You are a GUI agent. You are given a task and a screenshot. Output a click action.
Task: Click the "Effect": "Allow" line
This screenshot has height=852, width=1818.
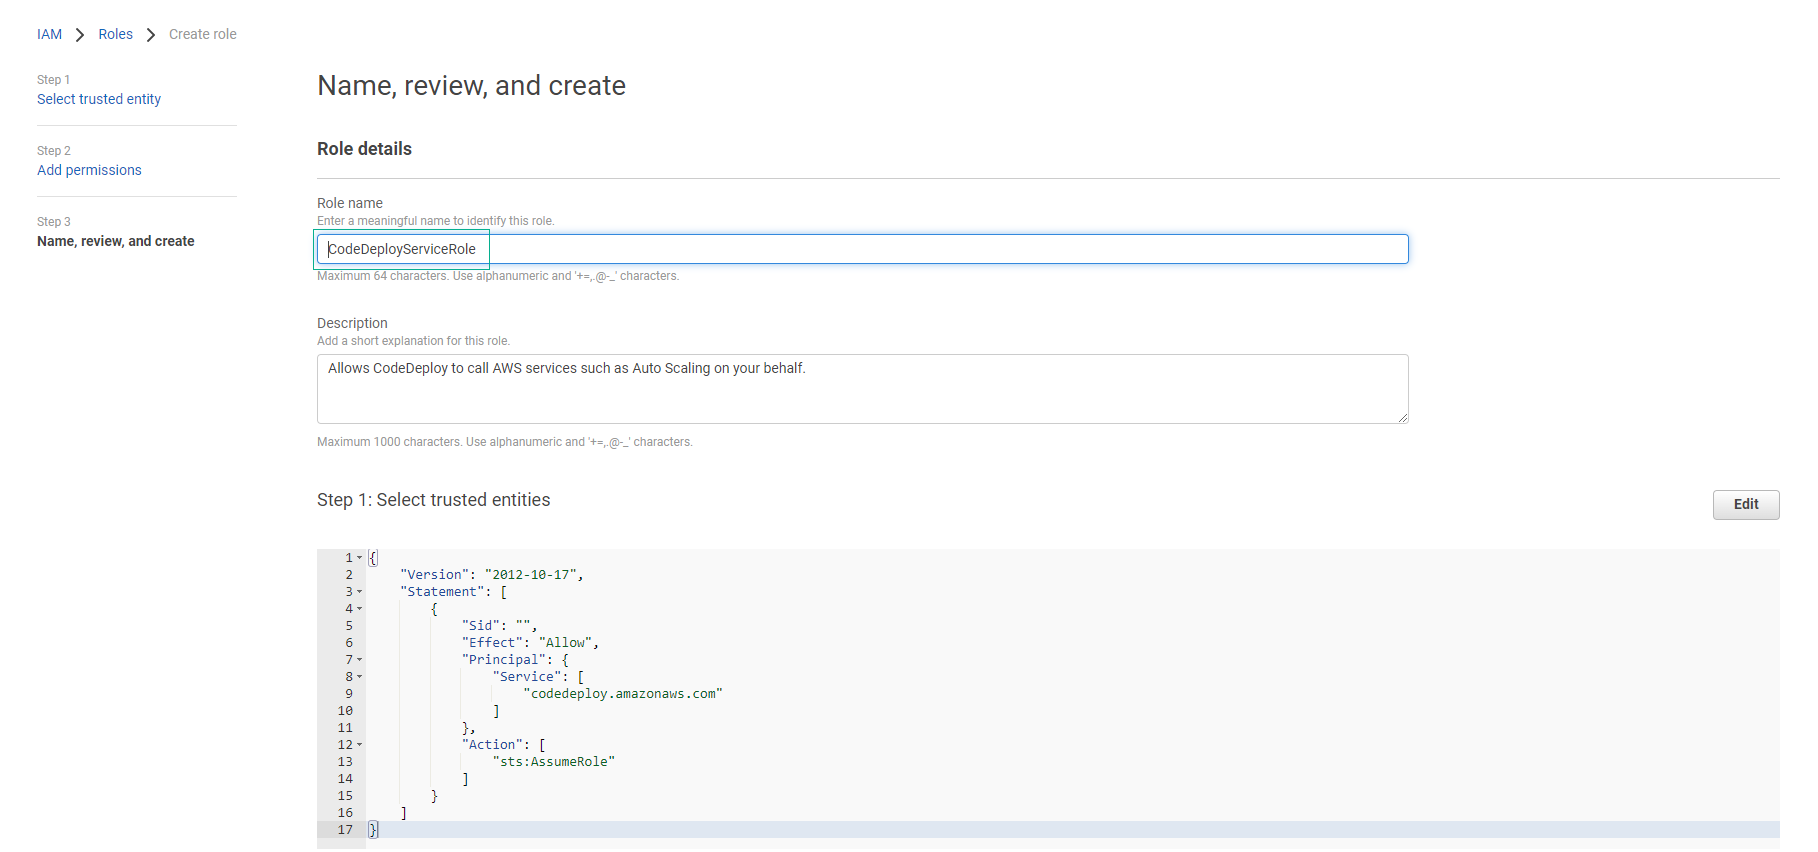(530, 643)
